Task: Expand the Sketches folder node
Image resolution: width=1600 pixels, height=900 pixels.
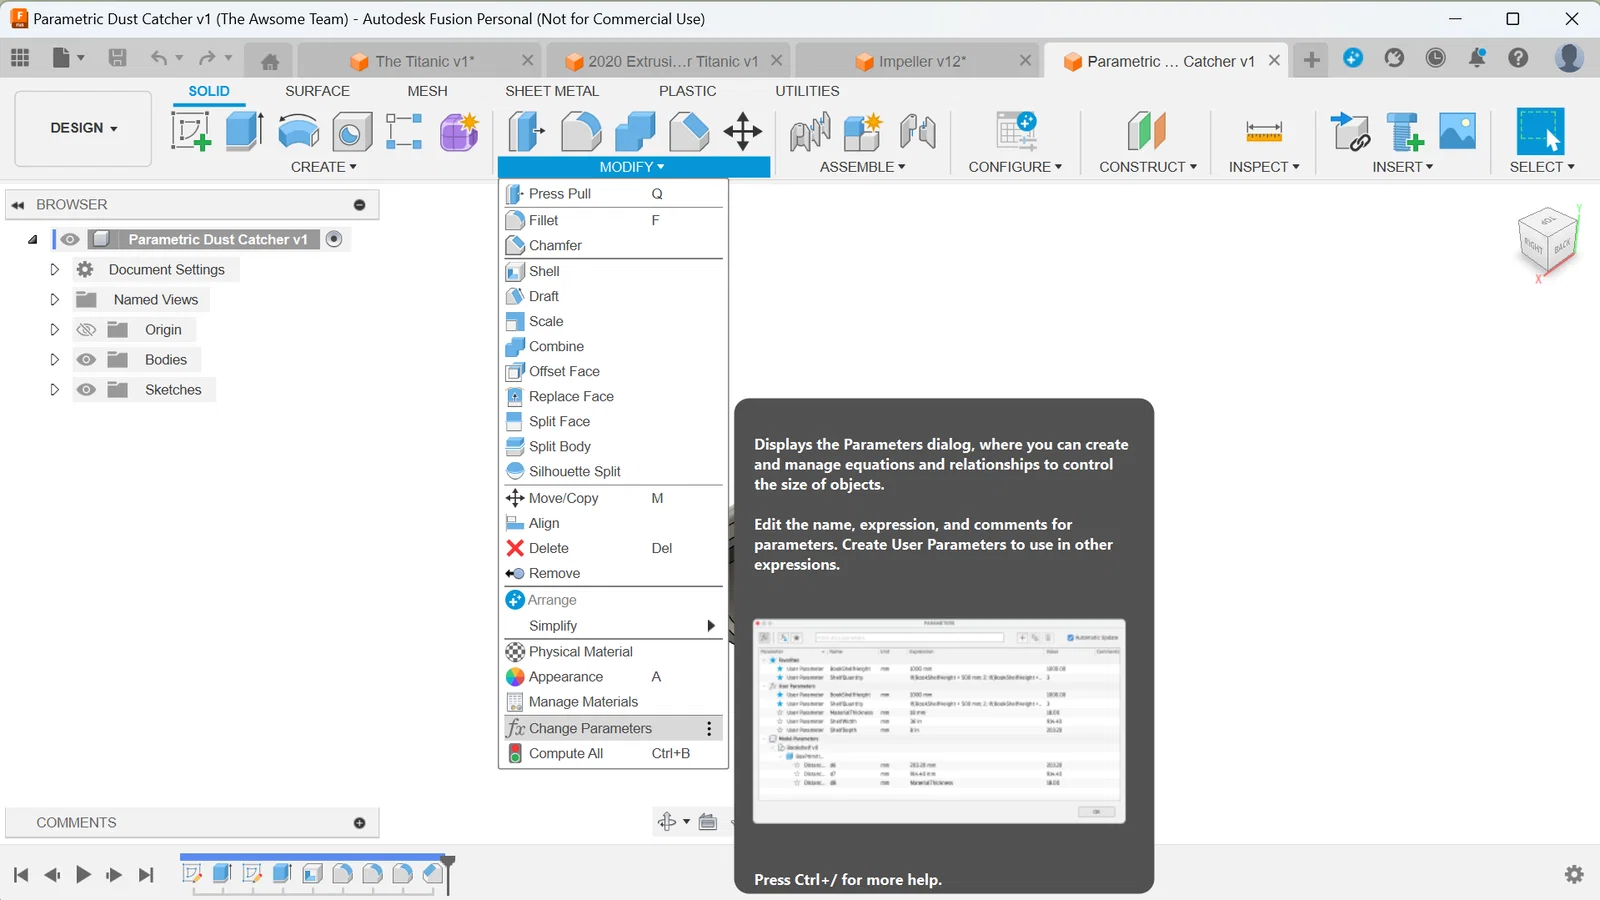Action: tap(55, 389)
